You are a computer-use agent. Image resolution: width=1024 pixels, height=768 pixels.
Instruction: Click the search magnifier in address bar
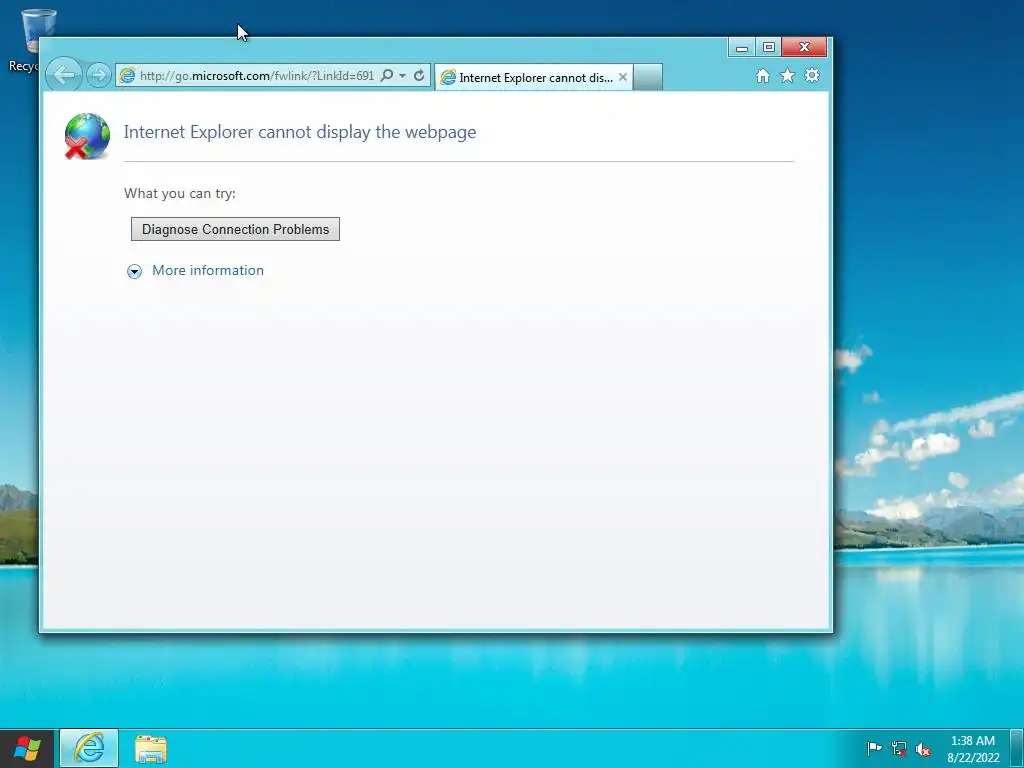(387, 75)
